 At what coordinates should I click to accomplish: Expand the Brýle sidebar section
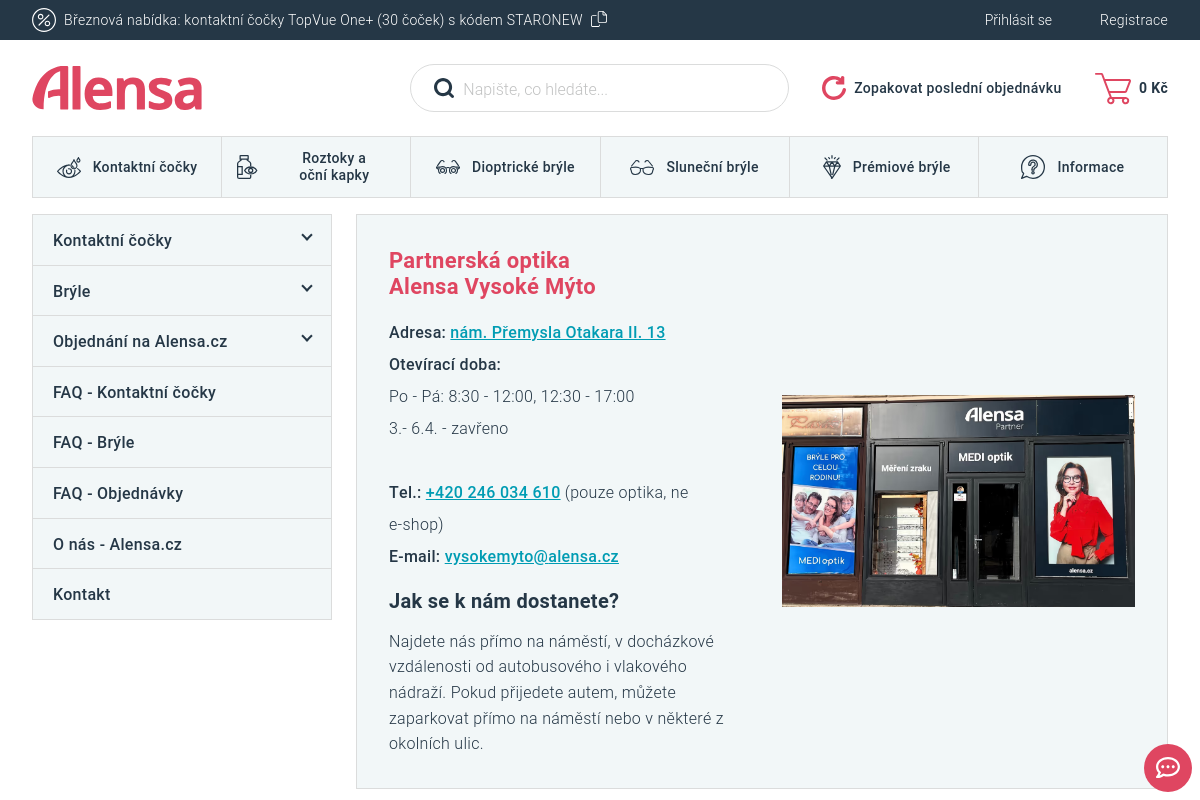pyautogui.click(x=307, y=289)
